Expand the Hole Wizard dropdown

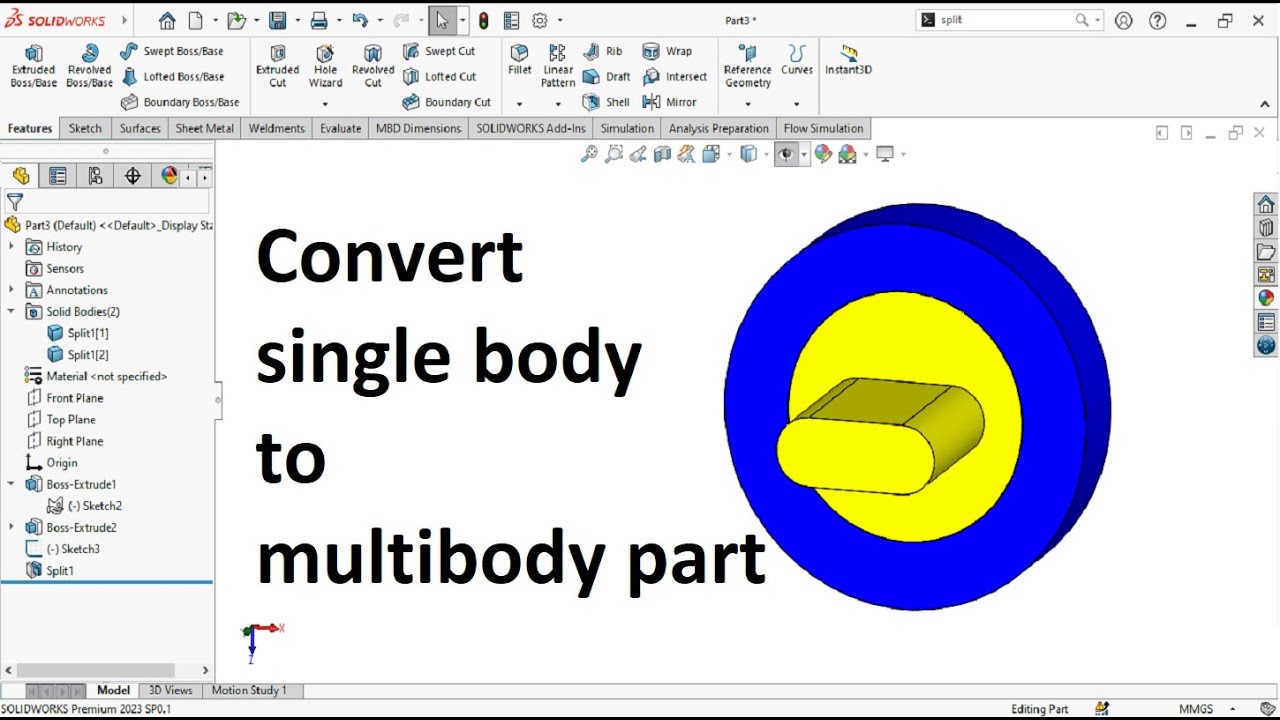[325, 104]
